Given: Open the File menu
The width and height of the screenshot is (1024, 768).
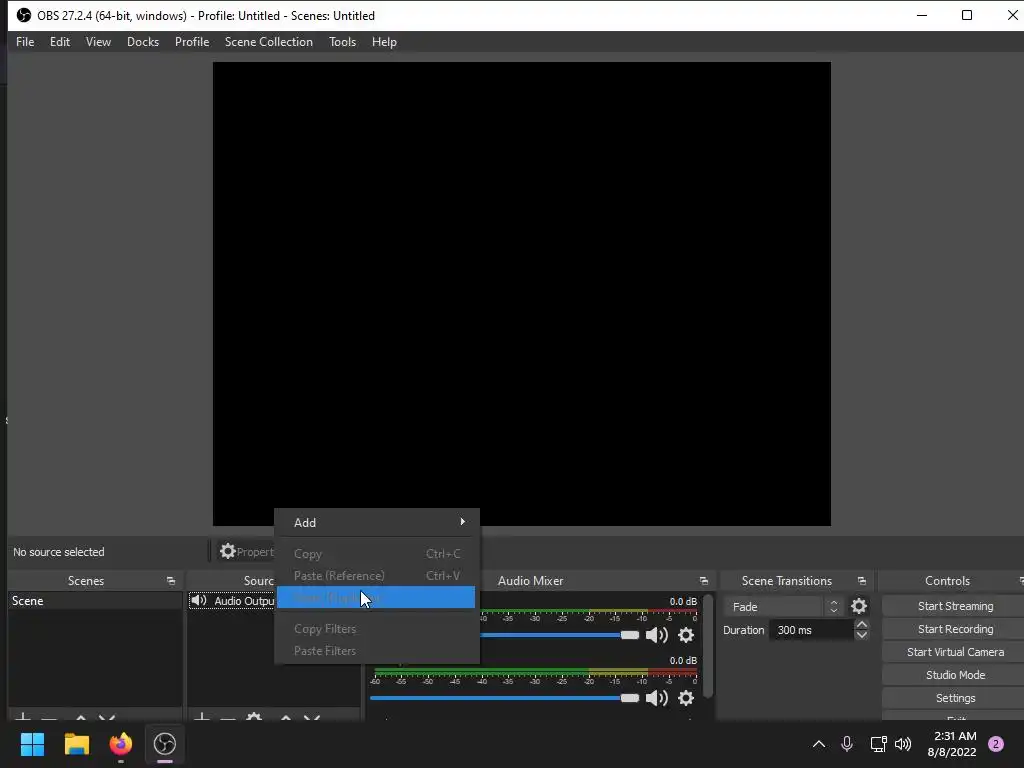Looking at the screenshot, I should 25,42.
